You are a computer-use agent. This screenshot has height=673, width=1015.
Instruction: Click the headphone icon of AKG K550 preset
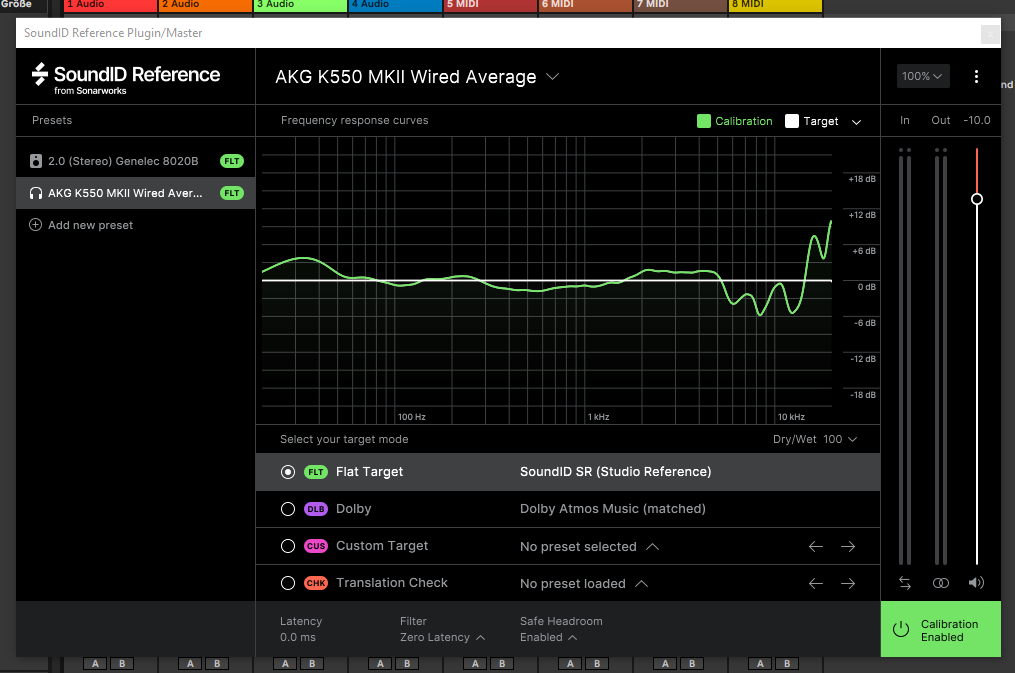(x=36, y=193)
